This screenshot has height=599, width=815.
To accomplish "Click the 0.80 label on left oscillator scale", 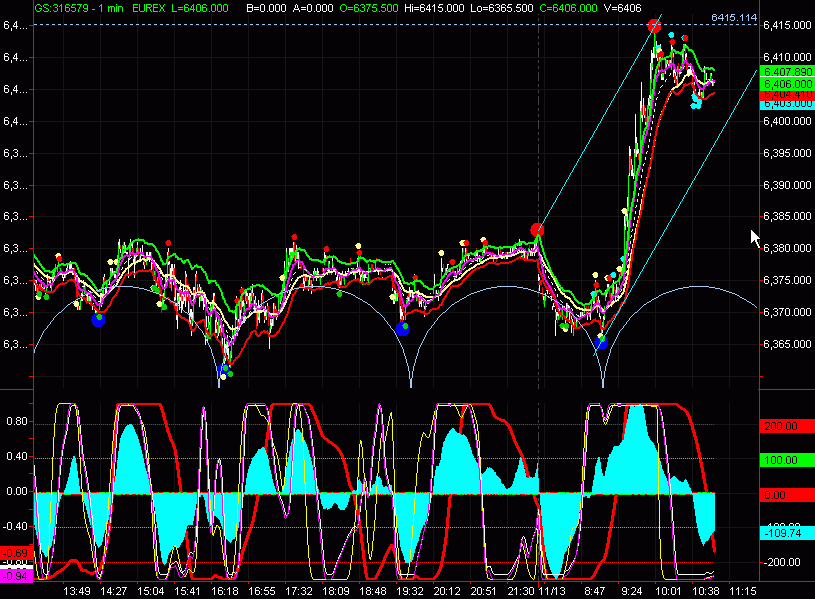I will click(x=17, y=422).
